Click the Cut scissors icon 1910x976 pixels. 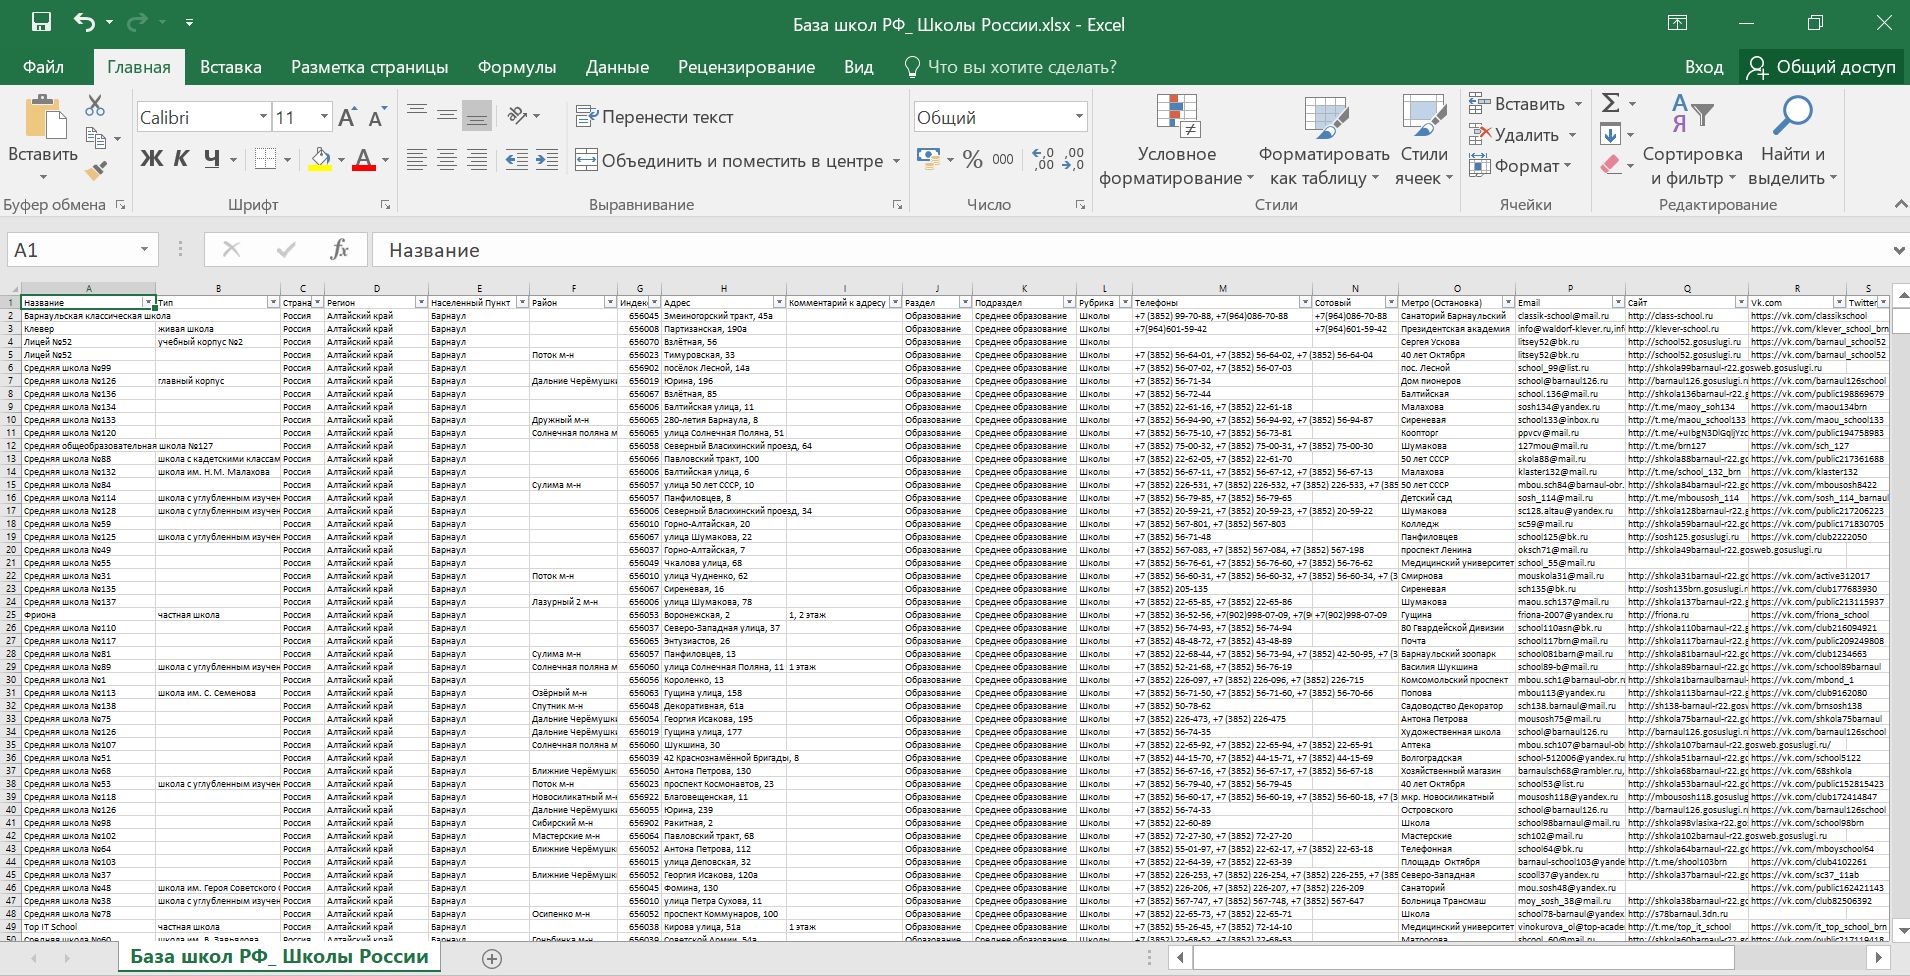pyautogui.click(x=95, y=105)
